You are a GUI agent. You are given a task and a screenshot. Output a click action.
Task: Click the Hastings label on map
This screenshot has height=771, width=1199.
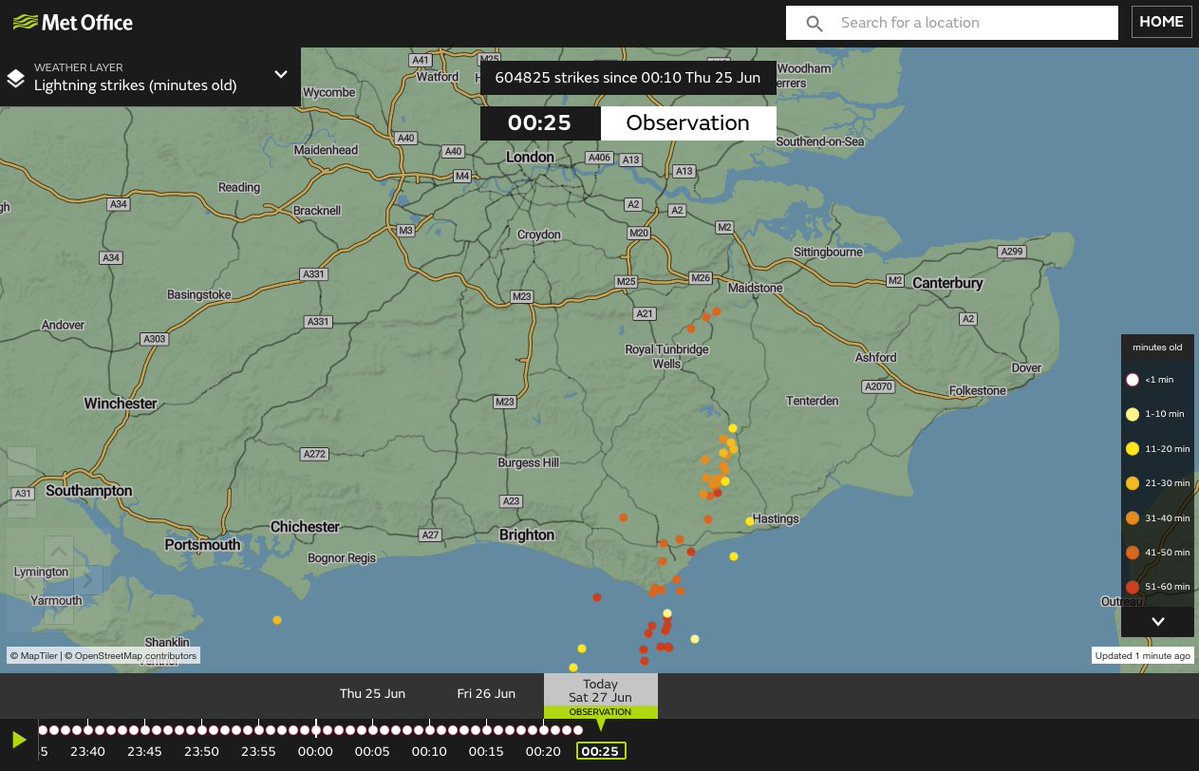[775, 519]
